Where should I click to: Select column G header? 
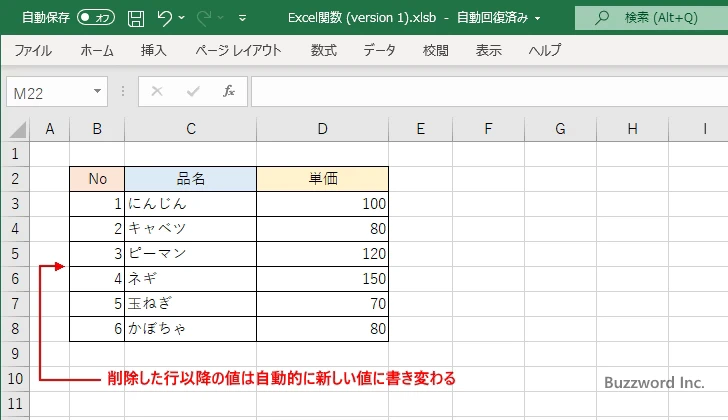[x=560, y=129]
